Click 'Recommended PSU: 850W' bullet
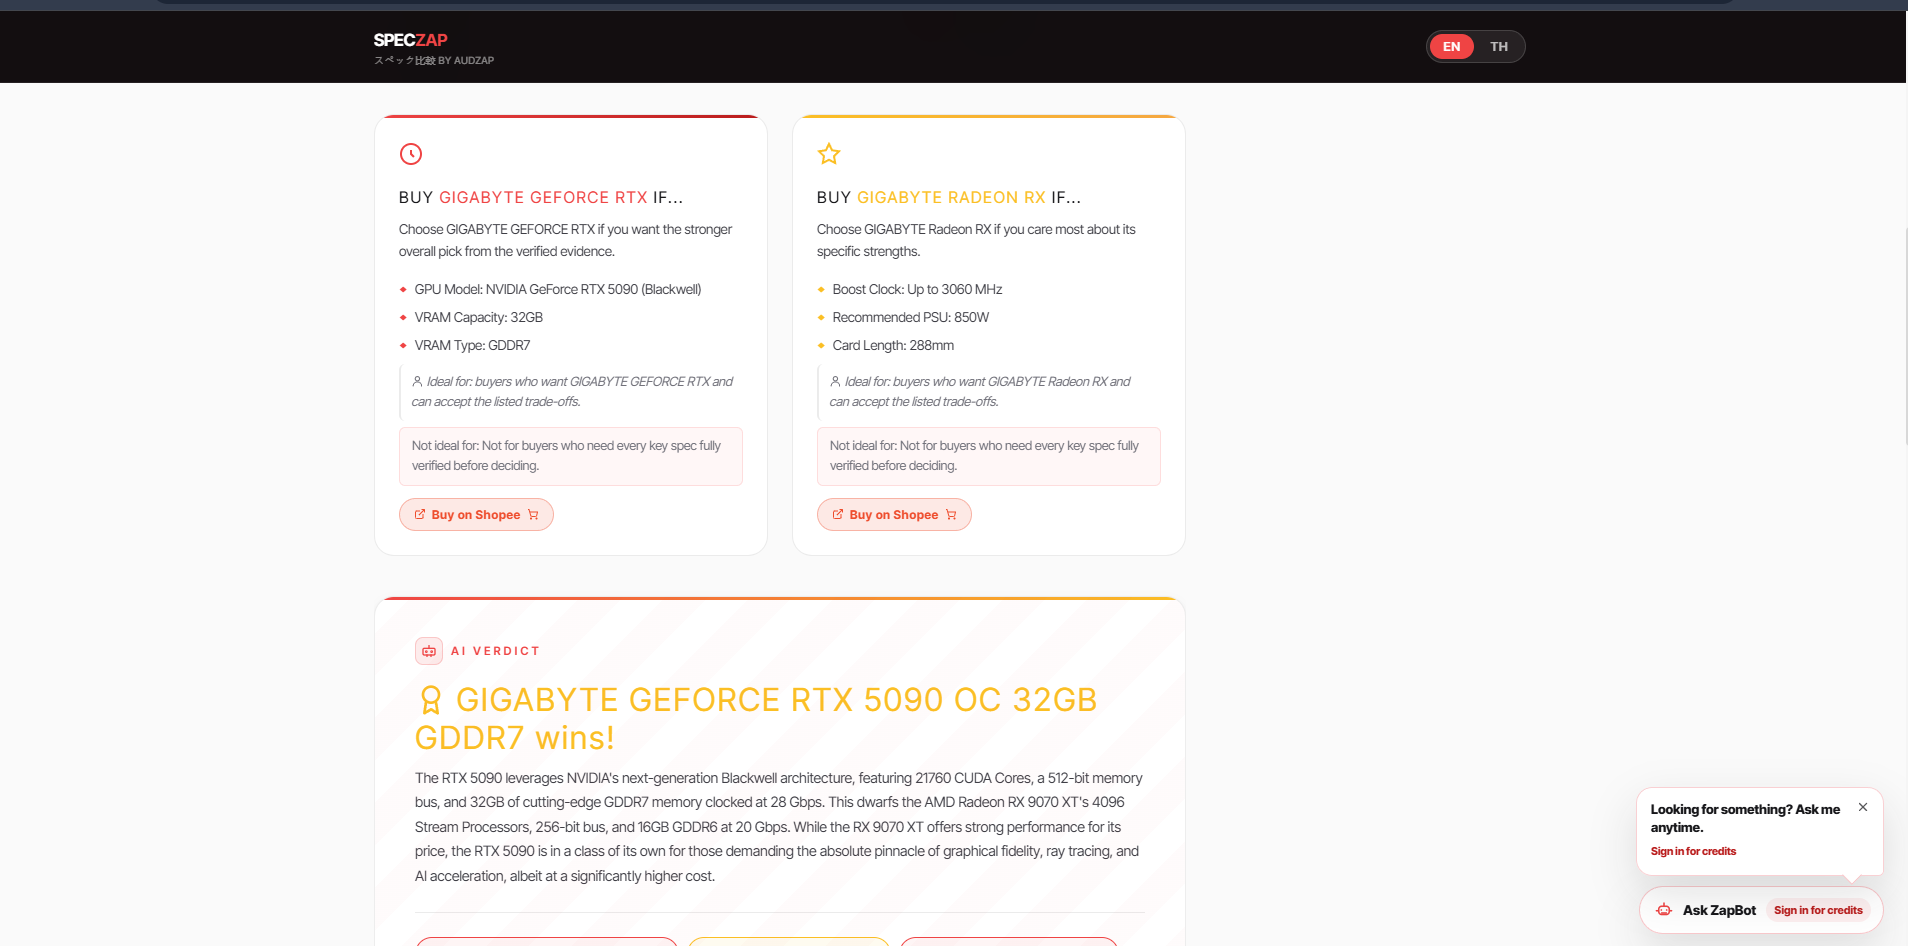This screenshot has width=1908, height=946. pos(911,318)
